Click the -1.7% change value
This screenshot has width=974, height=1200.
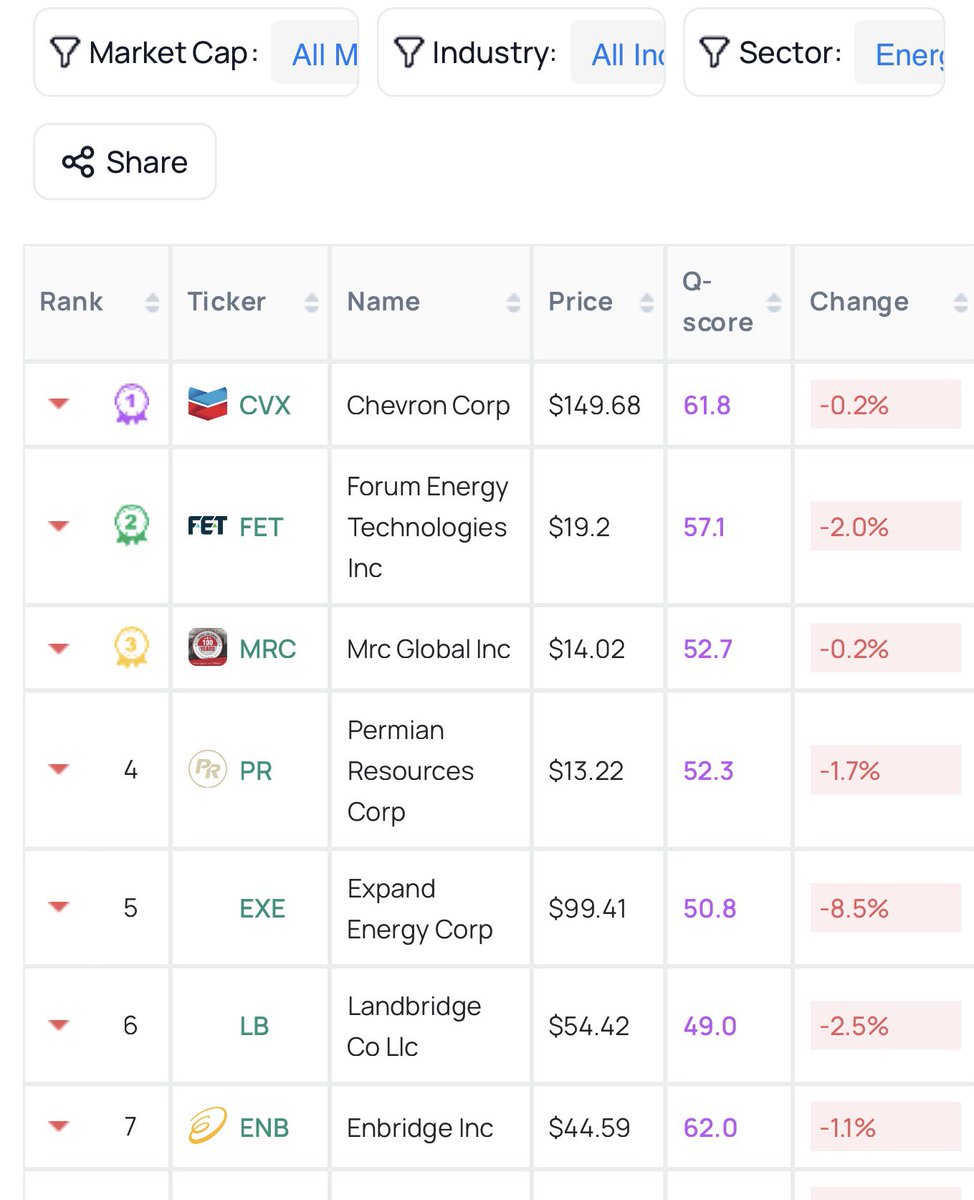849,771
